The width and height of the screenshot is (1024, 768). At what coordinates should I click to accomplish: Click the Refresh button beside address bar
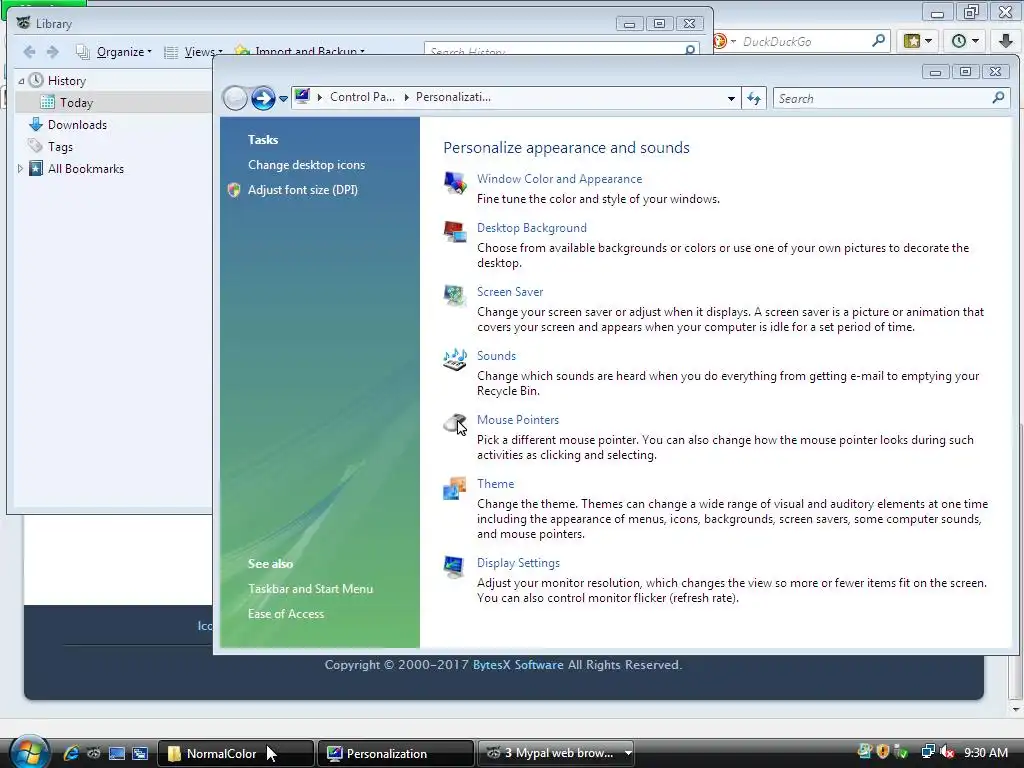point(754,99)
